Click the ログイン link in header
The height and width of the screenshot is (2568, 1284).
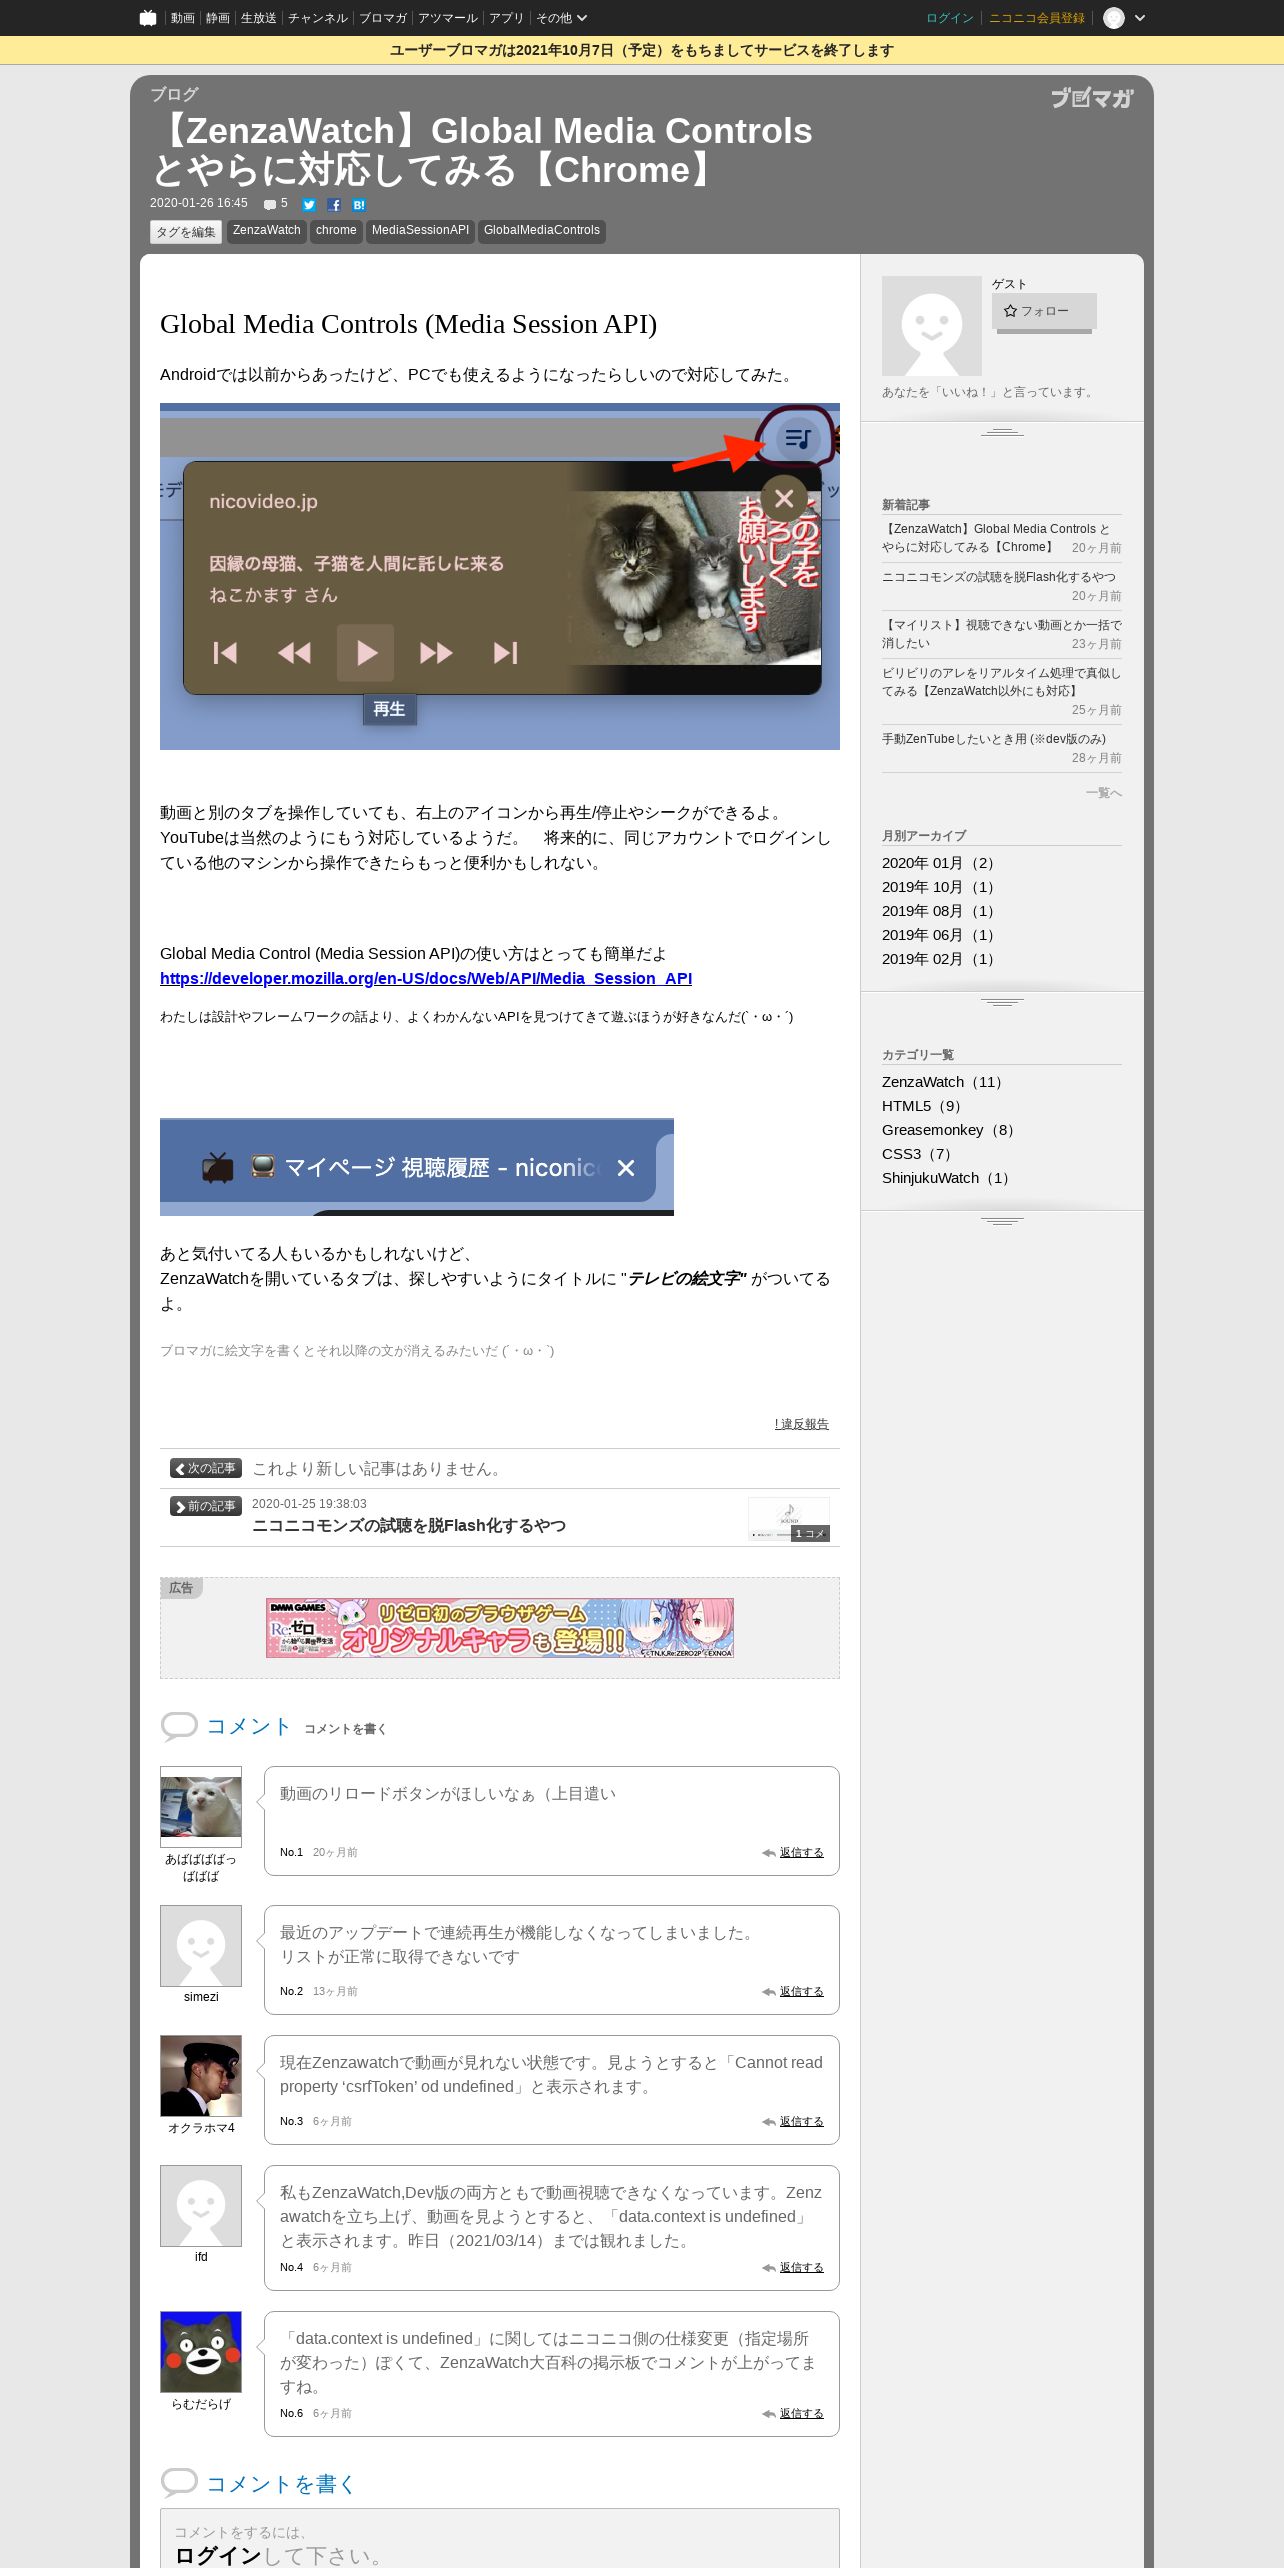949,18
